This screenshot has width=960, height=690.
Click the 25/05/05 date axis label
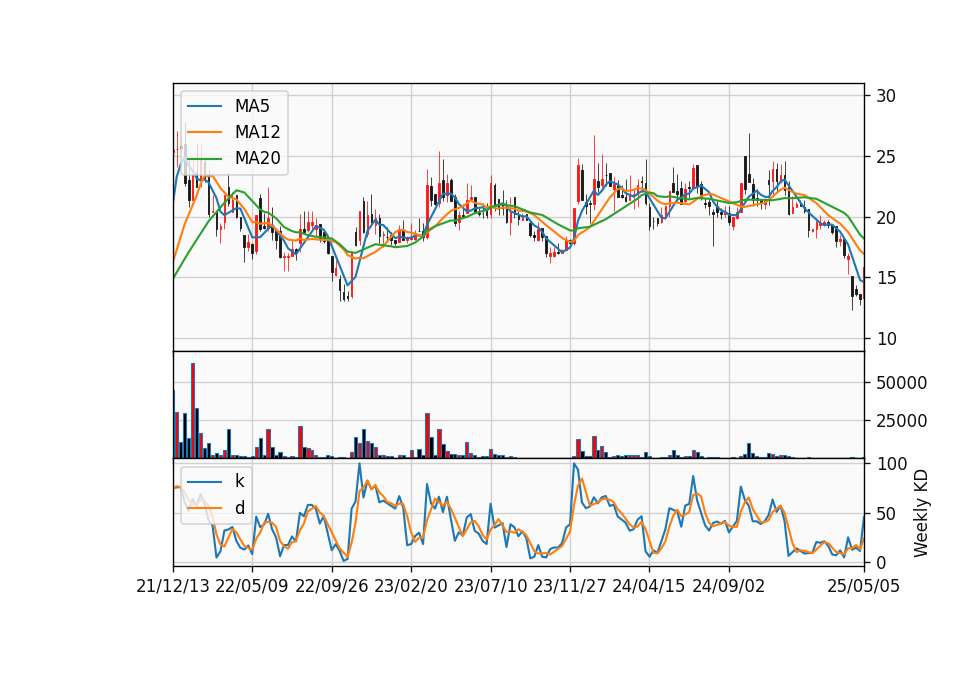(863, 586)
